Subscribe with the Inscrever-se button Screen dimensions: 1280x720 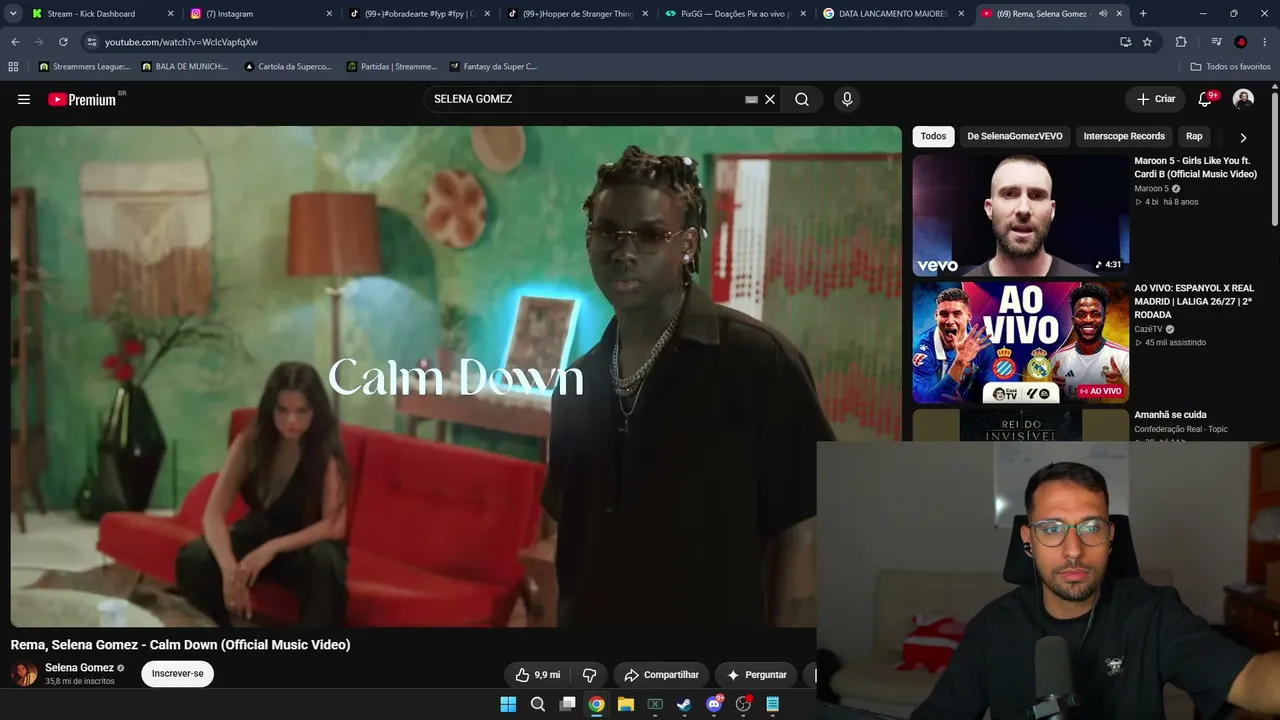(178, 674)
